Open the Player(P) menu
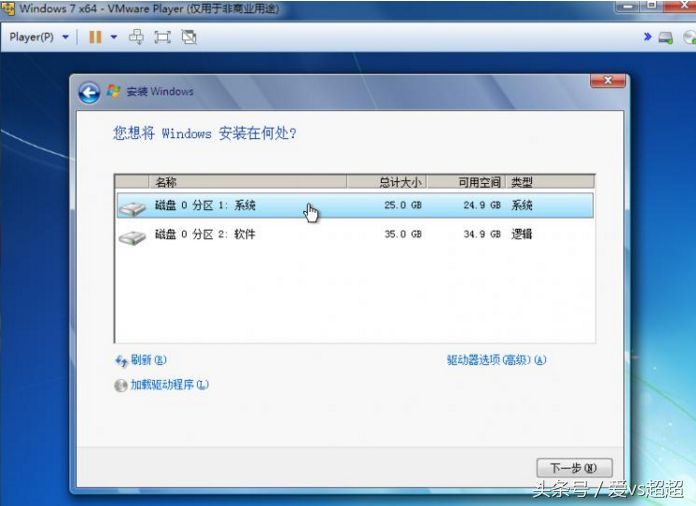 pos(39,37)
